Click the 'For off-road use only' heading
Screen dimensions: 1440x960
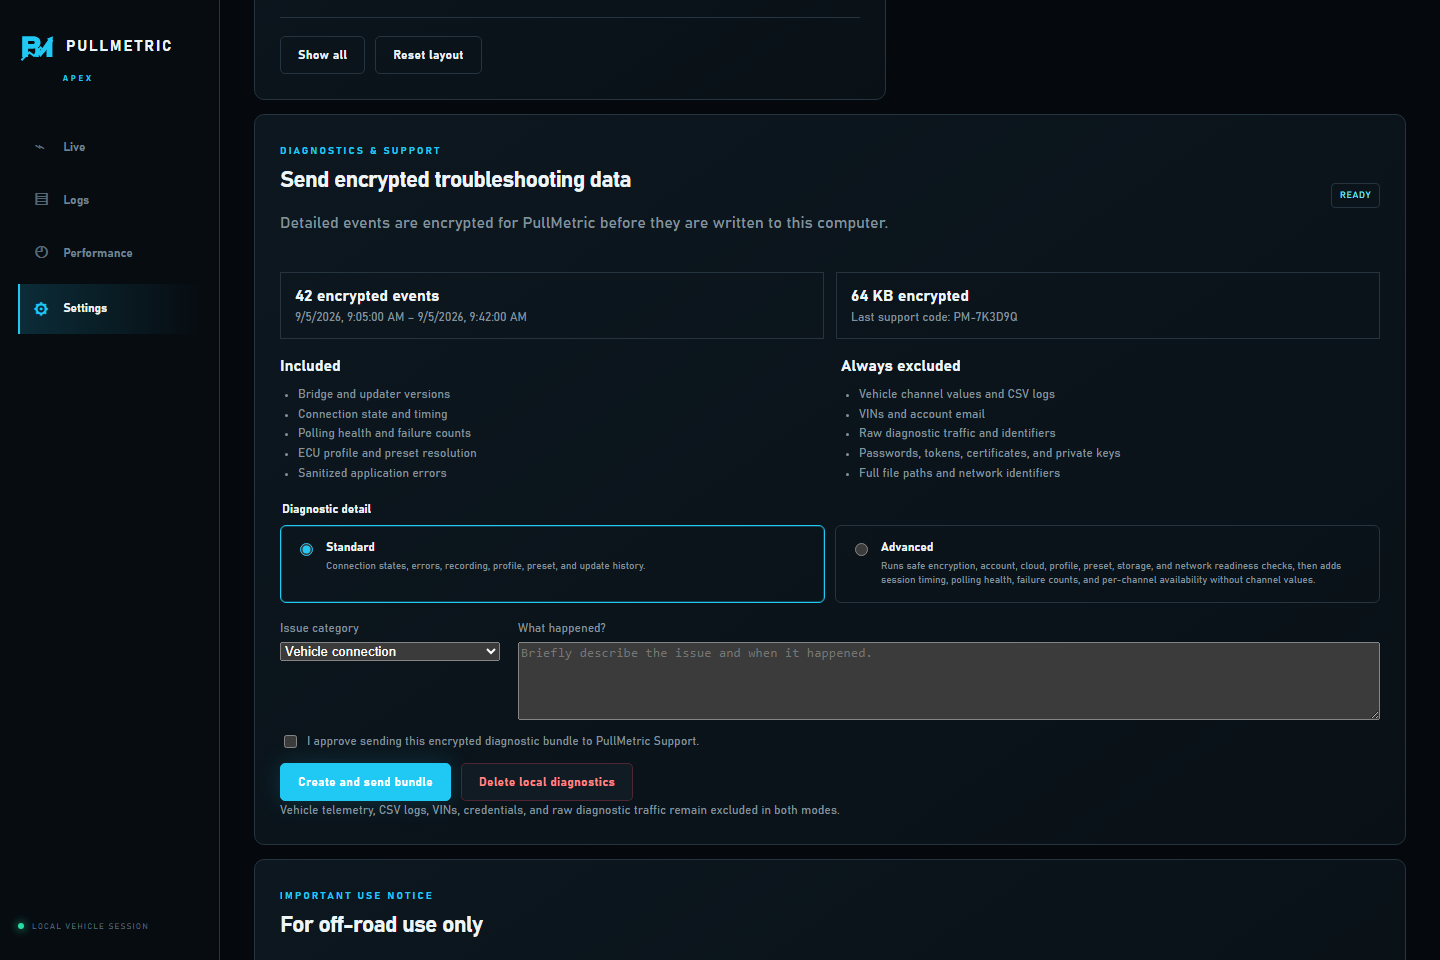(381, 925)
